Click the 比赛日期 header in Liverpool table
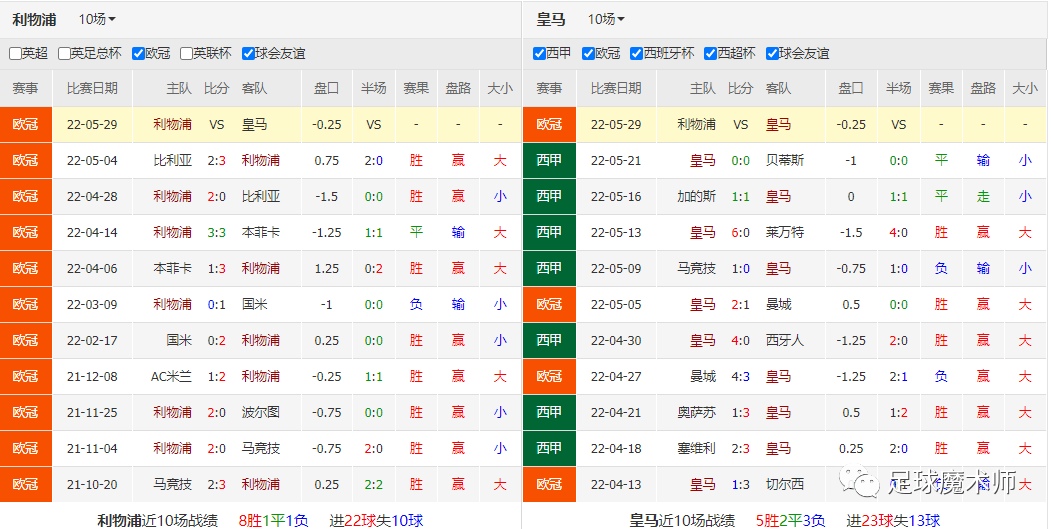This screenshot has height=529, width=1051. tap(92, 88)
